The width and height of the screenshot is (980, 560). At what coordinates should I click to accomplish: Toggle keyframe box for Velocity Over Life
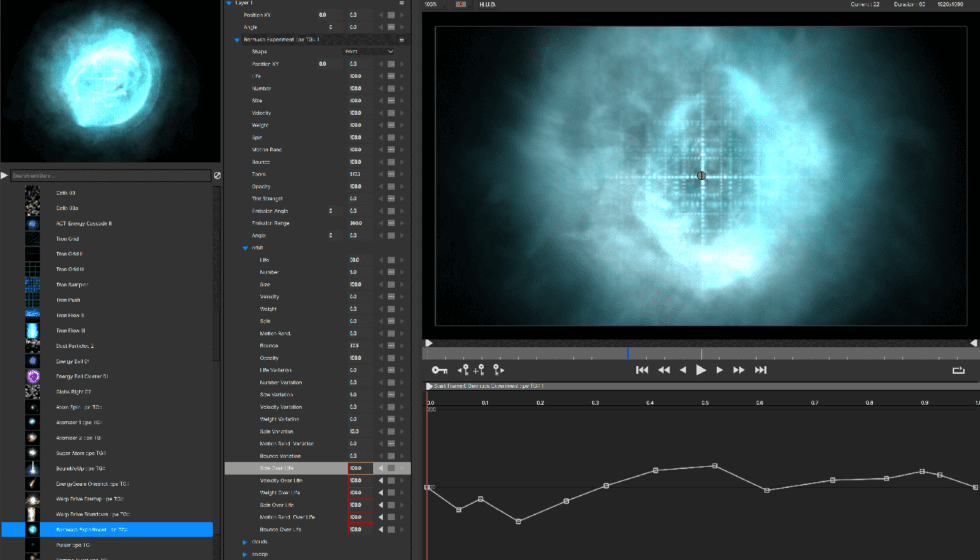tap(391, 480)
